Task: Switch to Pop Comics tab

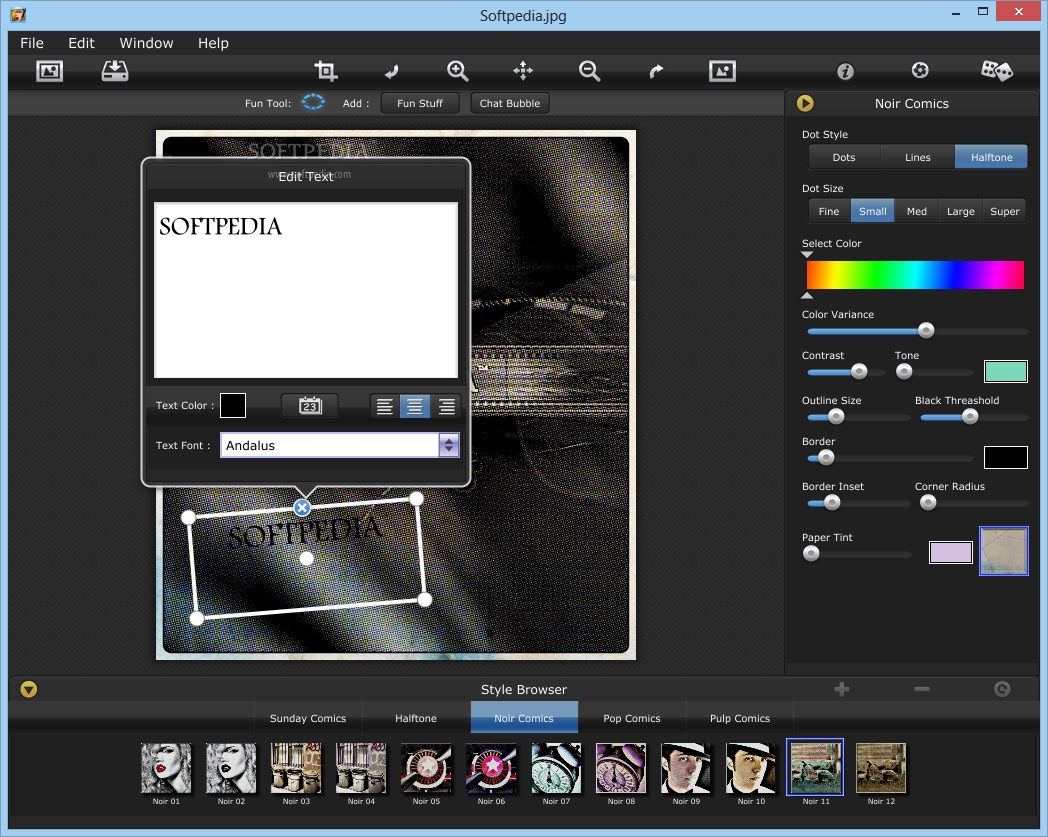Action: pyautogui.click(x=632, y=718)
